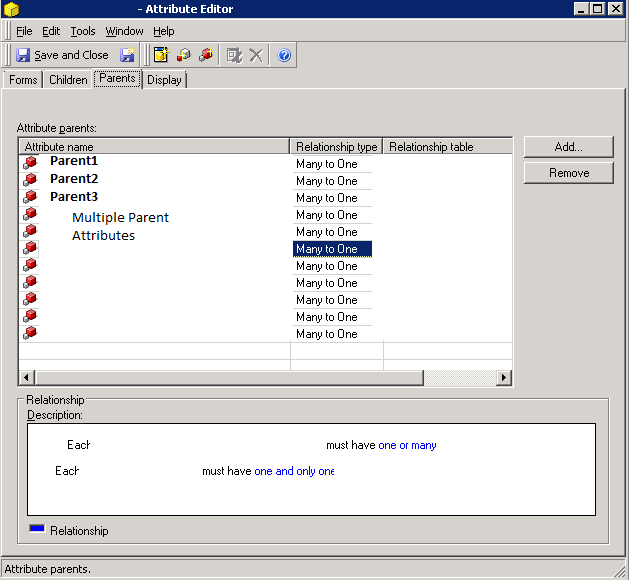Click the Save and New disk icon

tap(128, 55)
